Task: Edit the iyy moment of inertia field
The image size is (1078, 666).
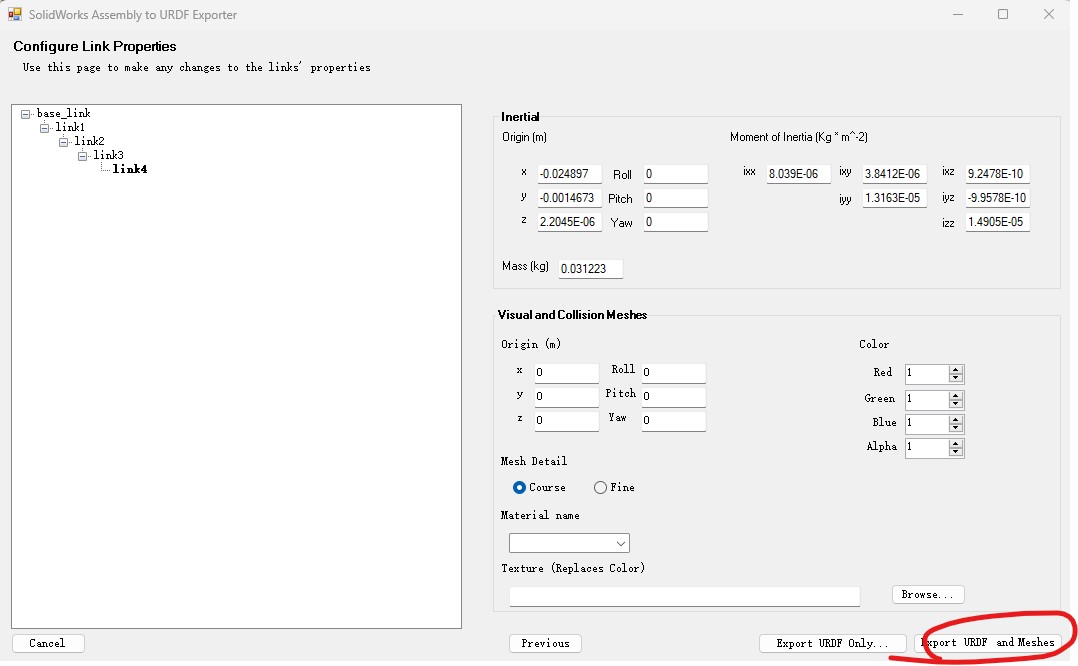Action: click(x=894, y=198)
